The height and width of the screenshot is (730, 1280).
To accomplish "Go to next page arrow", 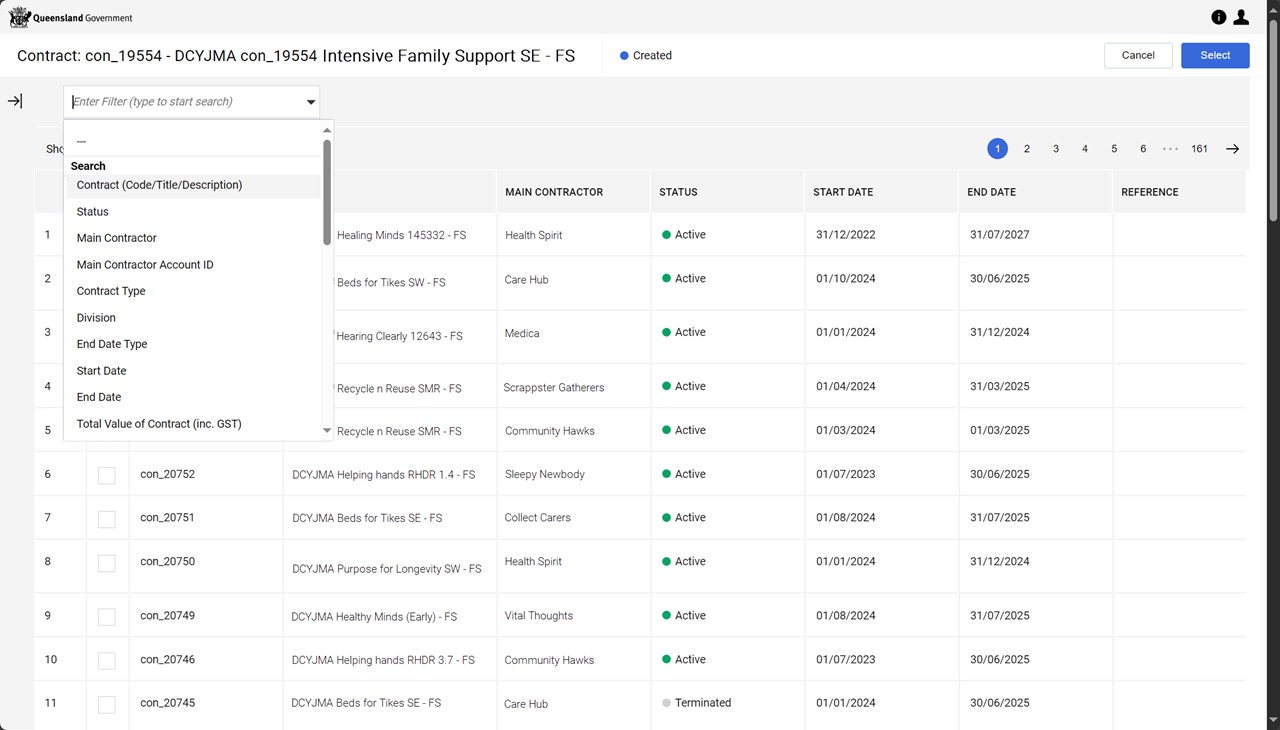I will tap(1232, 149).
